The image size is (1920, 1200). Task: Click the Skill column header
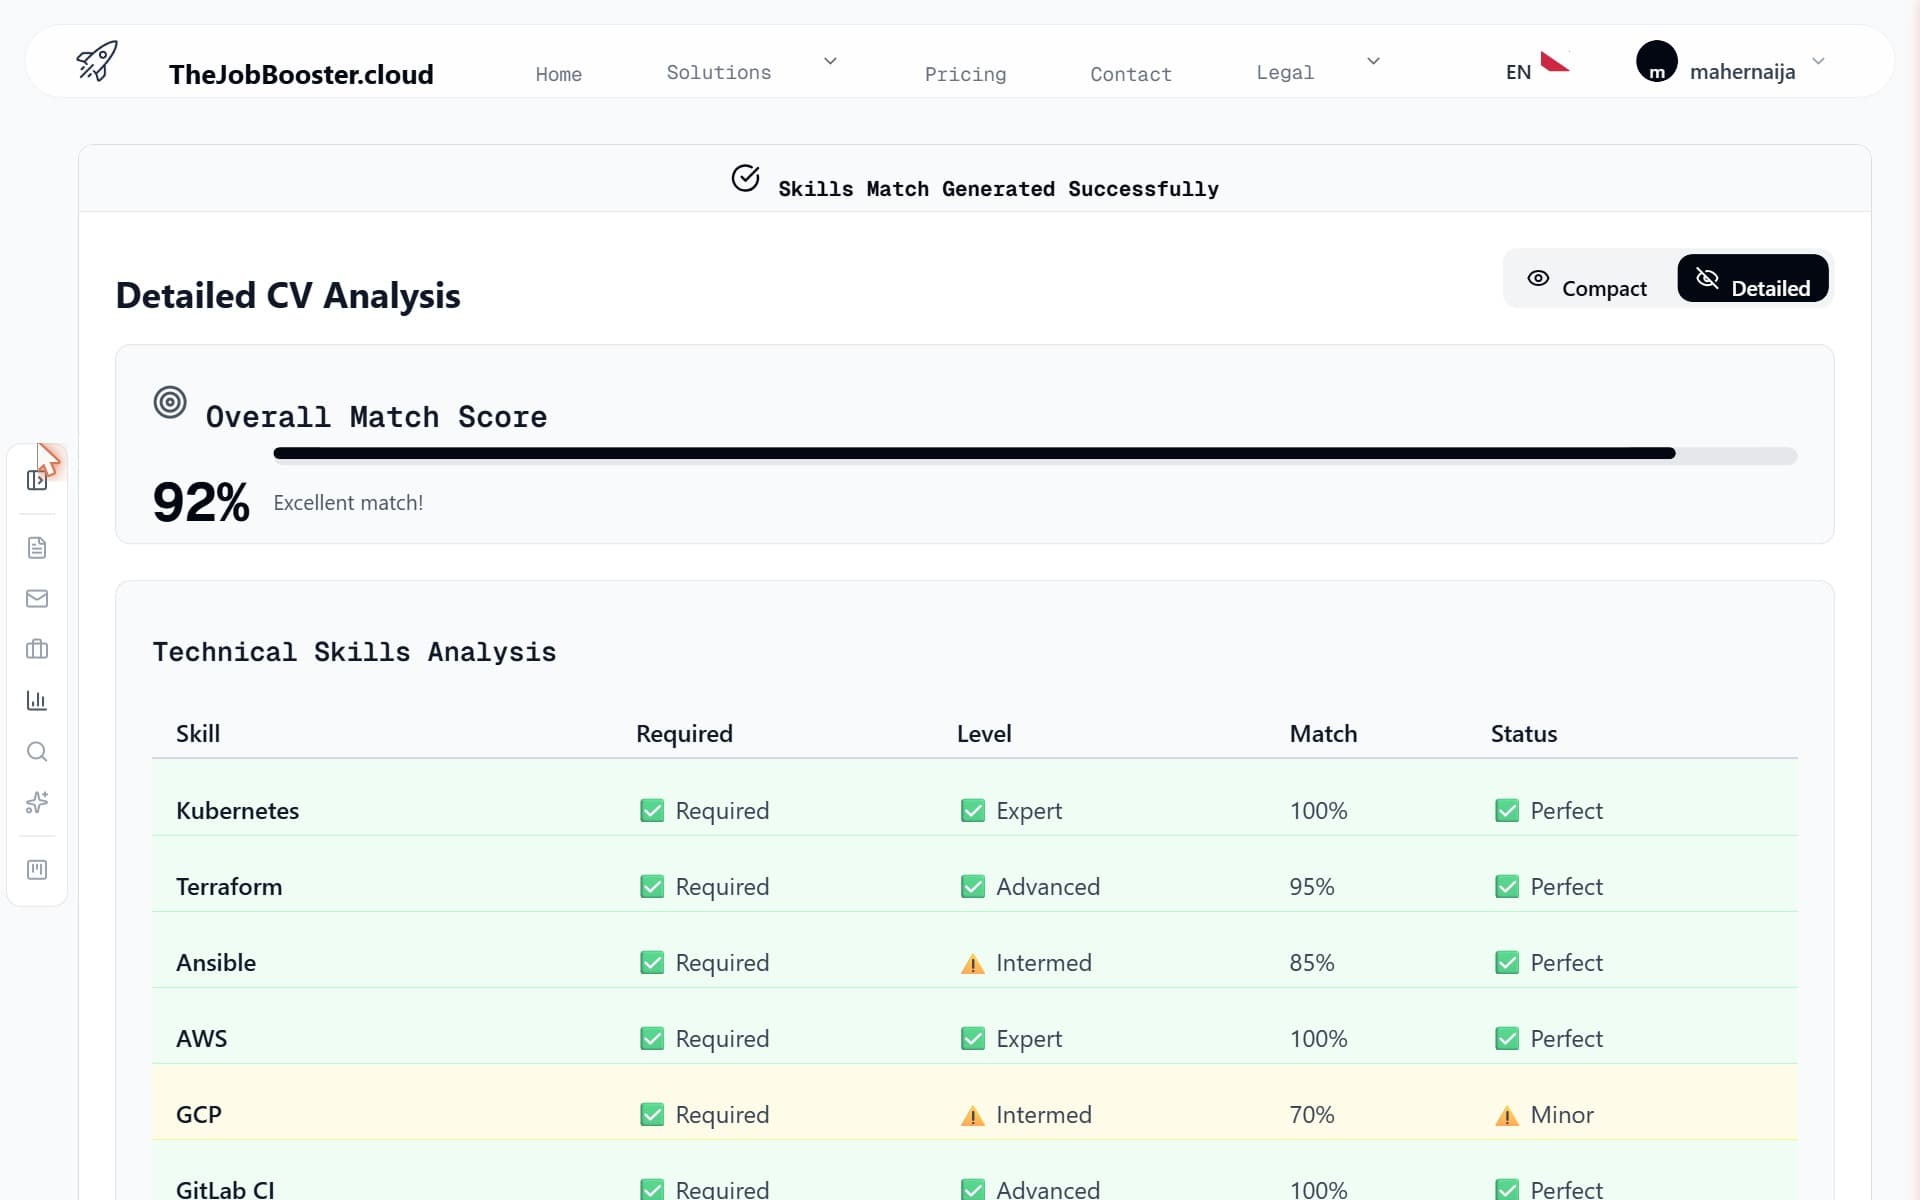tap(198, 733)
